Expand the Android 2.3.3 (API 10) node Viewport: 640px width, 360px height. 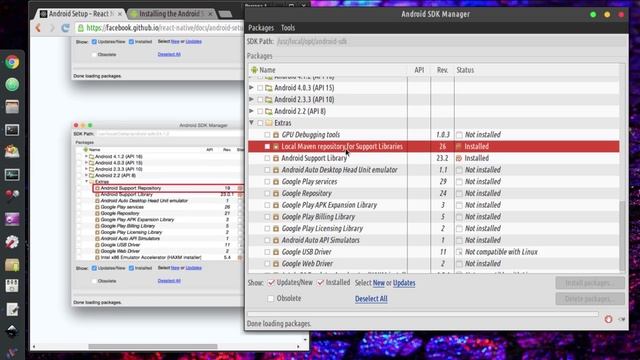click(x=251, y=99)
